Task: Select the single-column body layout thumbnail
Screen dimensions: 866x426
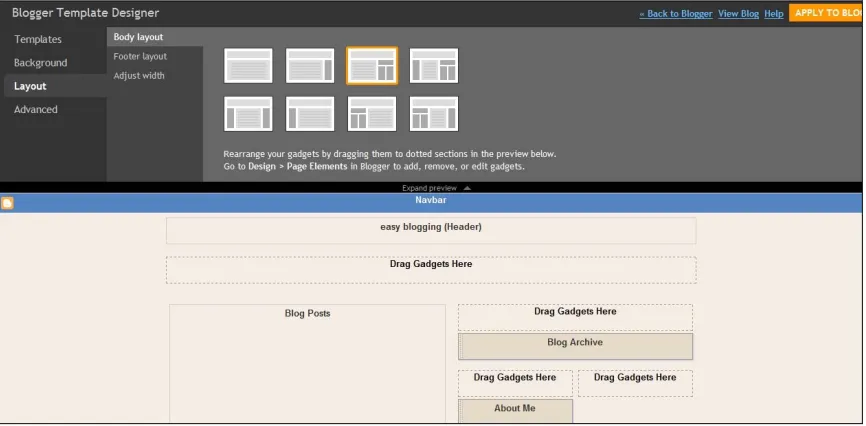Action: point(248,66)
